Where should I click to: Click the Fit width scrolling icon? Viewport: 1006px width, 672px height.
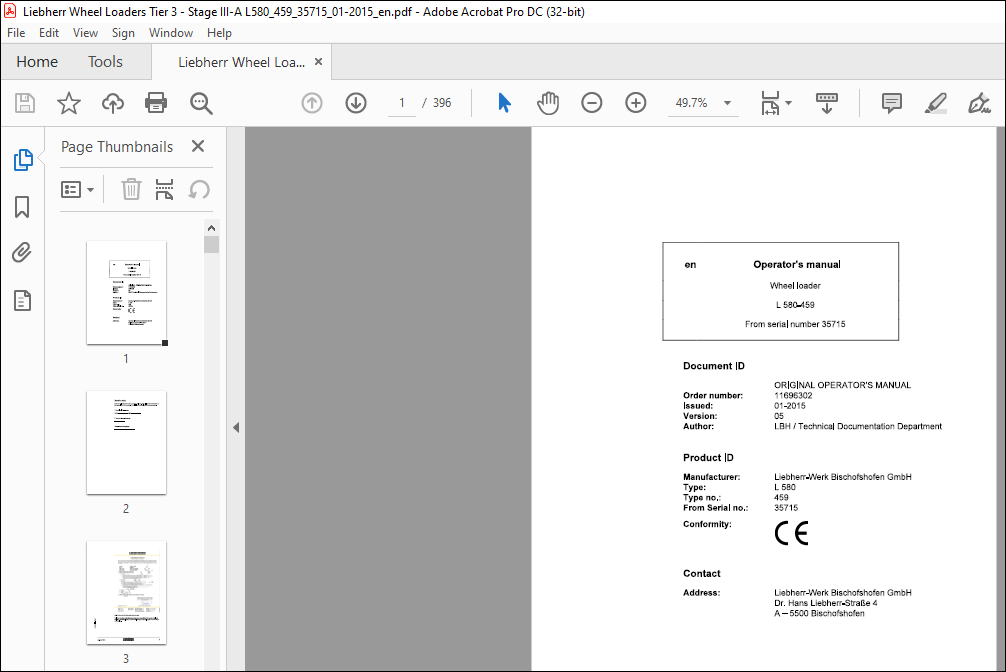(770, 103)
